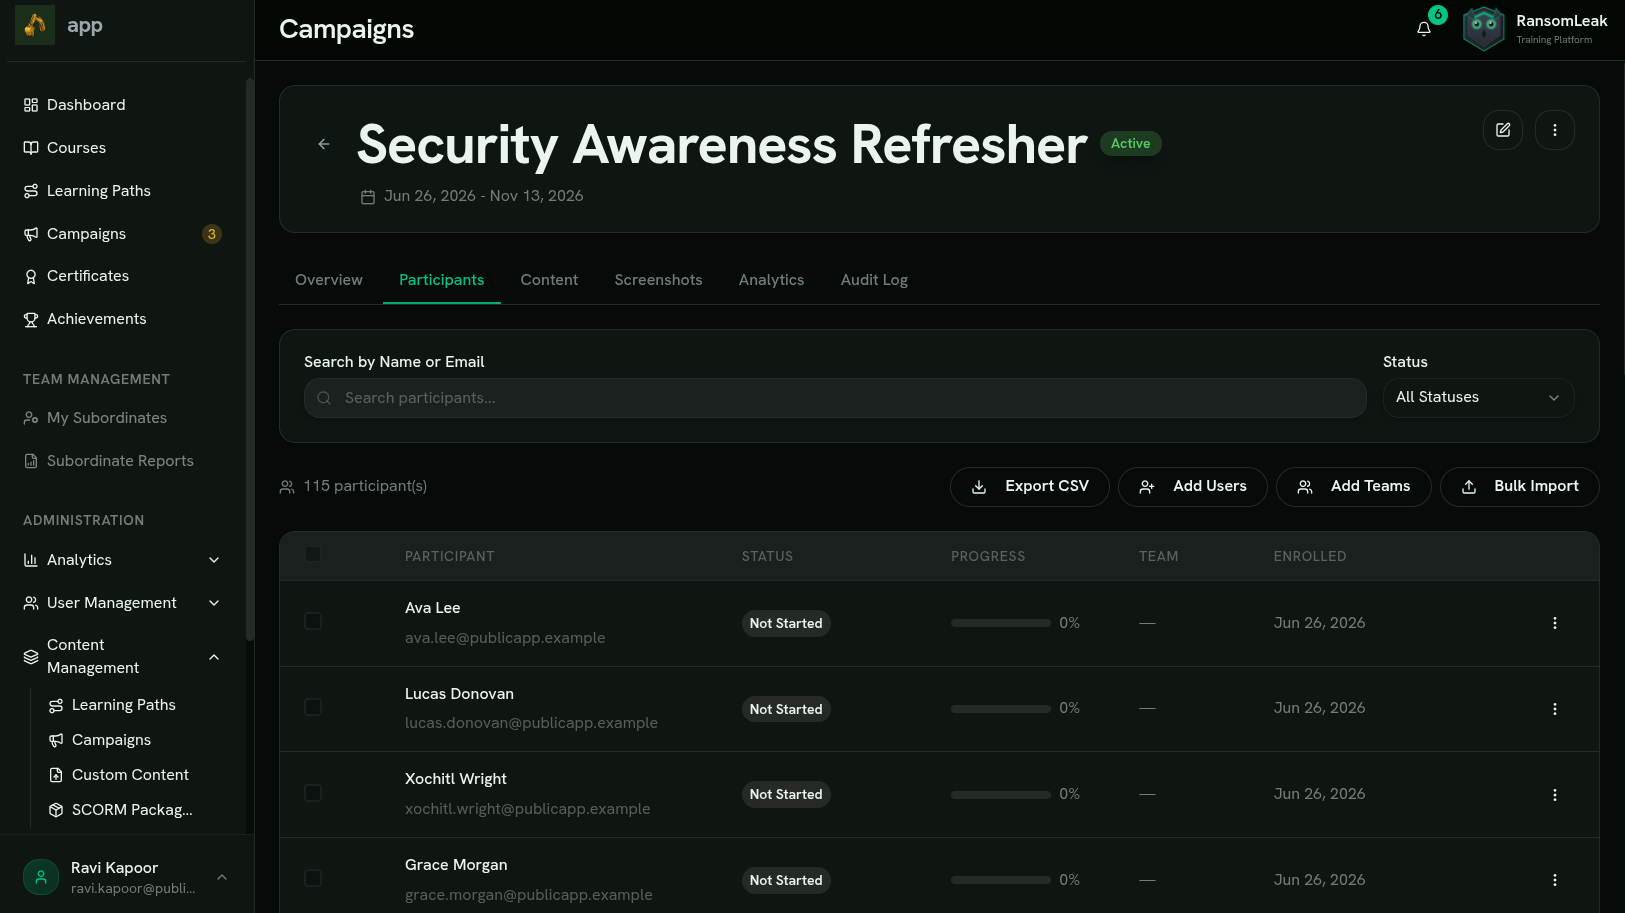Screen dimensions: 1625x913
Task: Open the Audit Log tab
Action: tap(874, 280)
